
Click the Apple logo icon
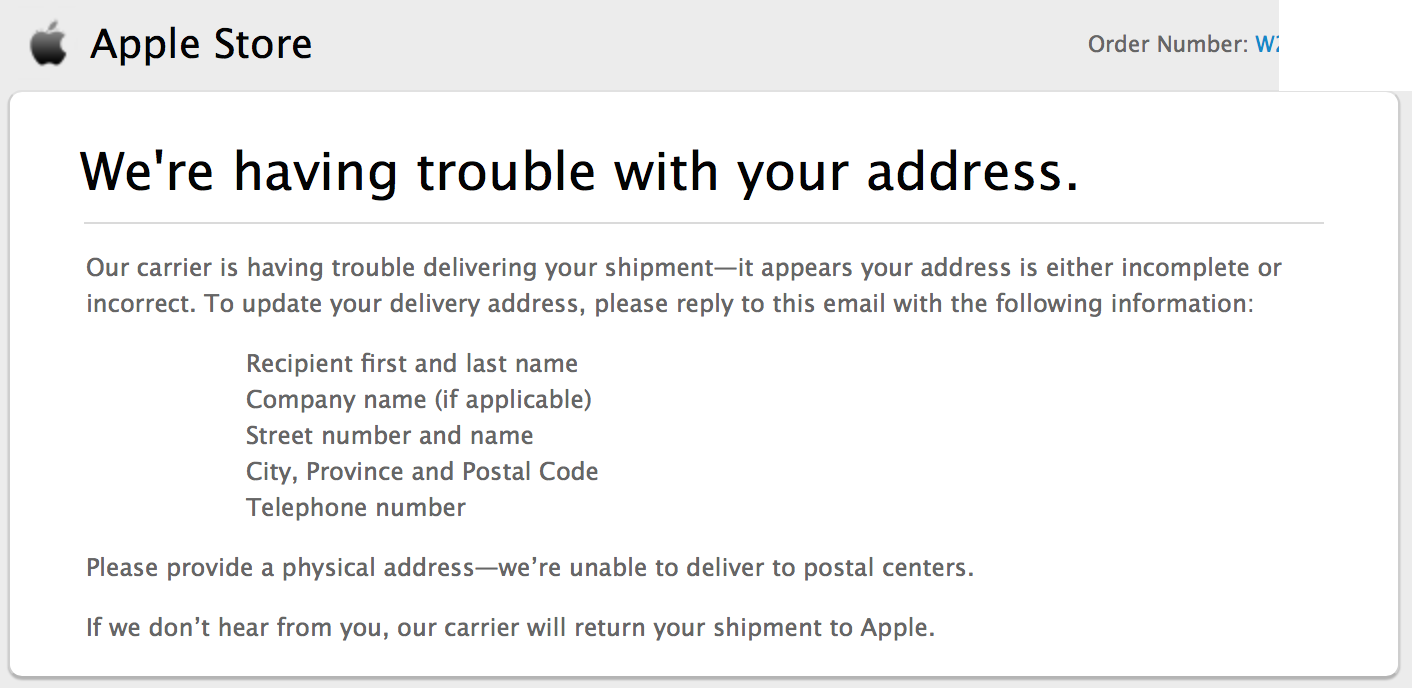(x=48, y=45)
